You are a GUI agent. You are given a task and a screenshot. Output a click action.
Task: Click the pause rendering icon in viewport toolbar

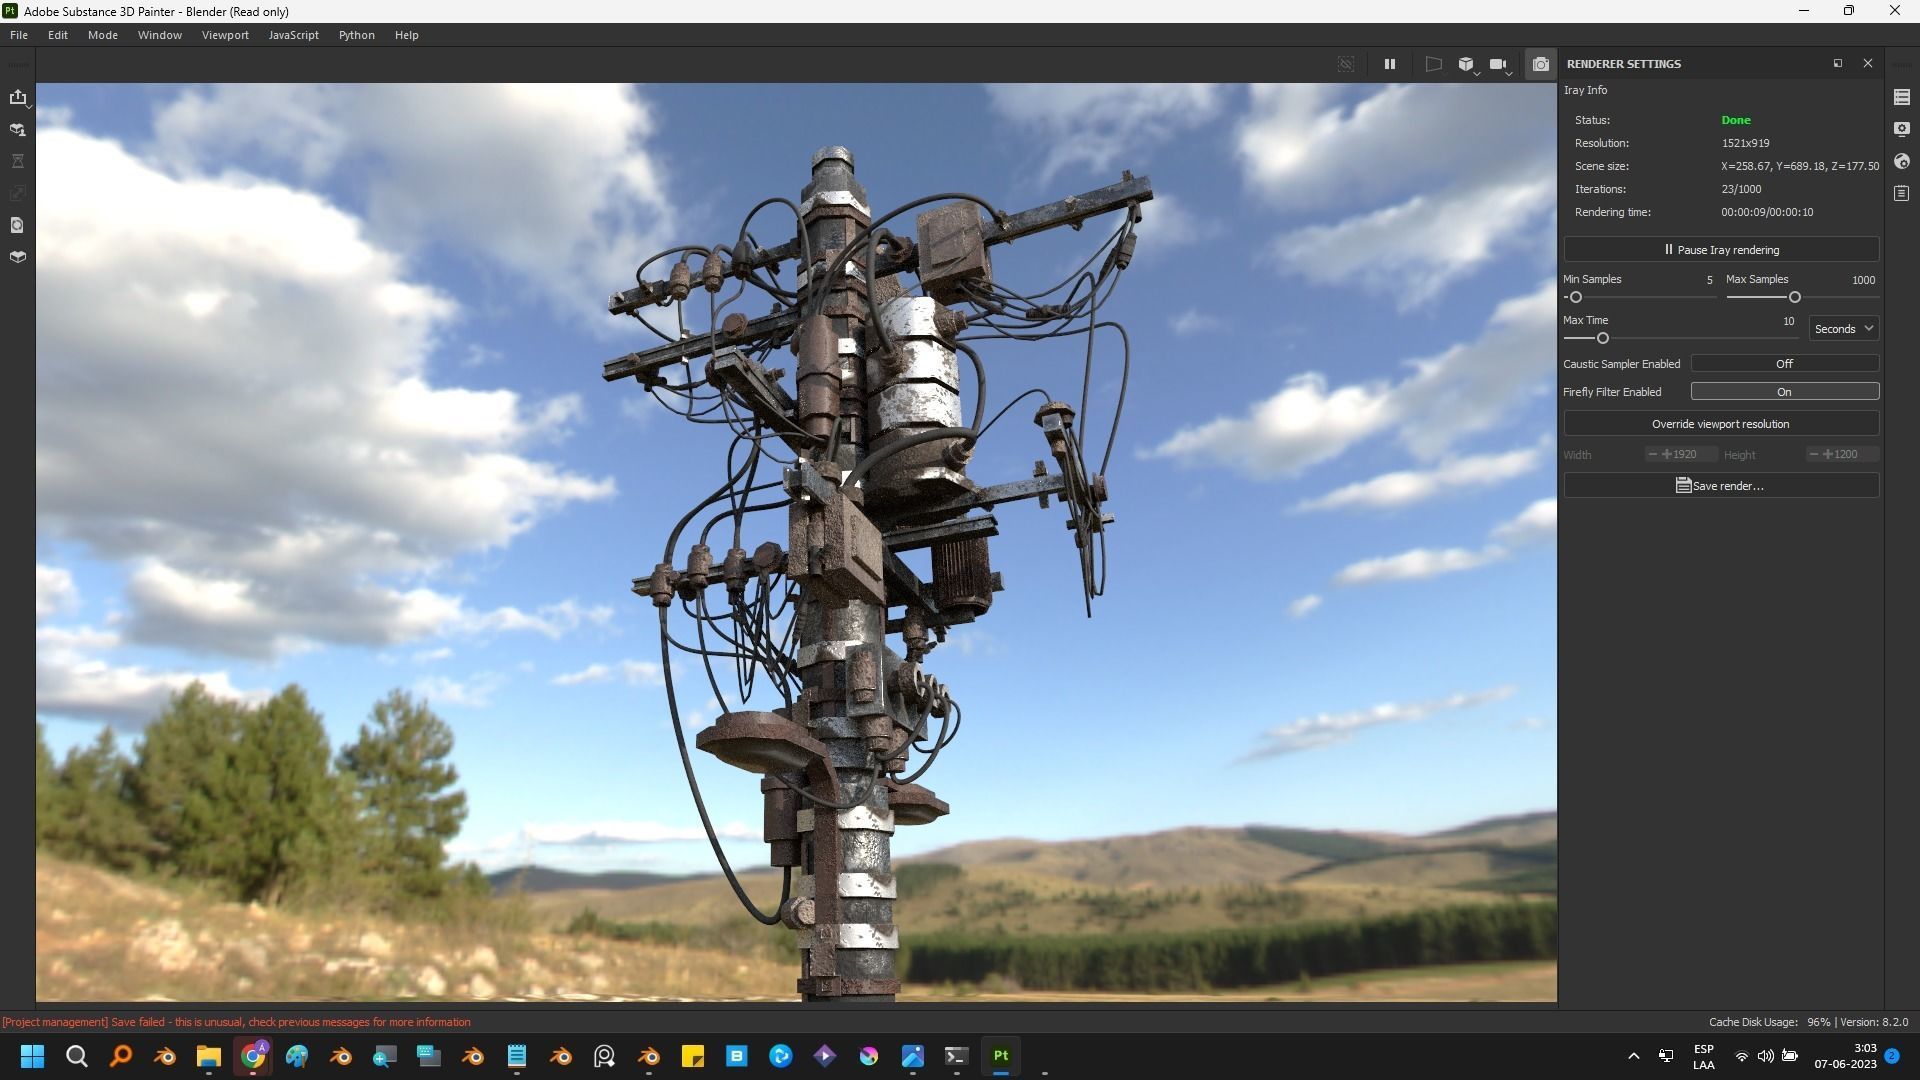1389,64
